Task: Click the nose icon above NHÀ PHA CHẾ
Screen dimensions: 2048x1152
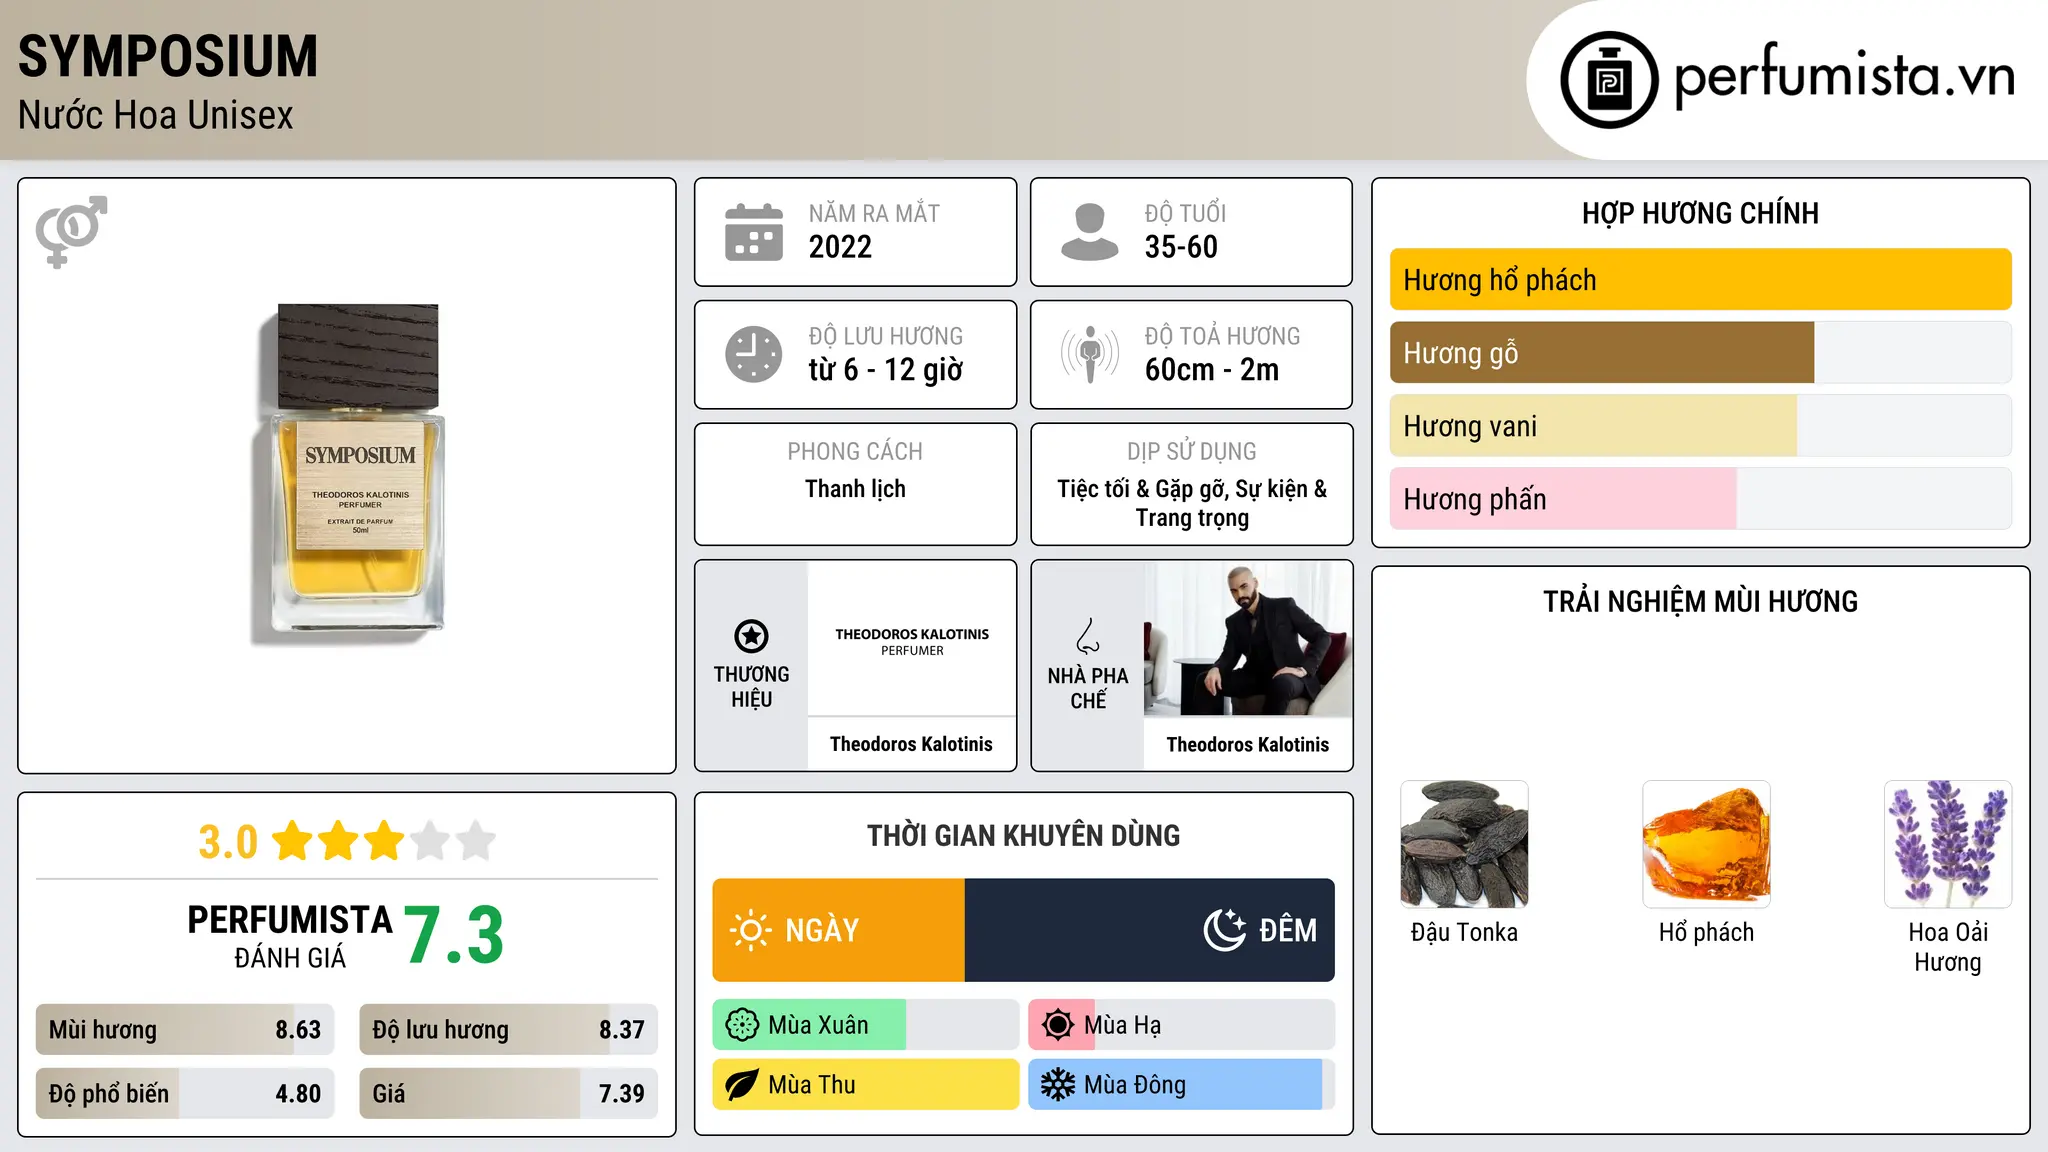Action: point(1088,636)
